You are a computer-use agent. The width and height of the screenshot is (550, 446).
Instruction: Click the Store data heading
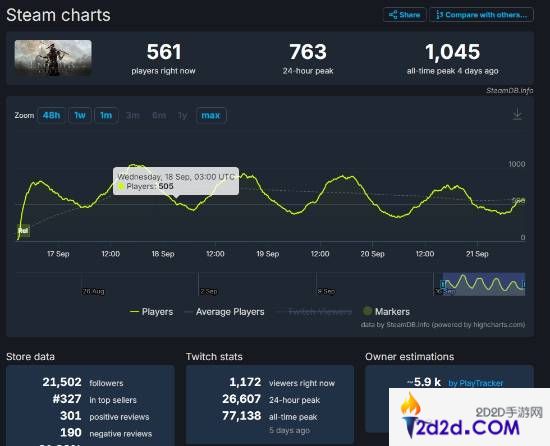(31, 357)
